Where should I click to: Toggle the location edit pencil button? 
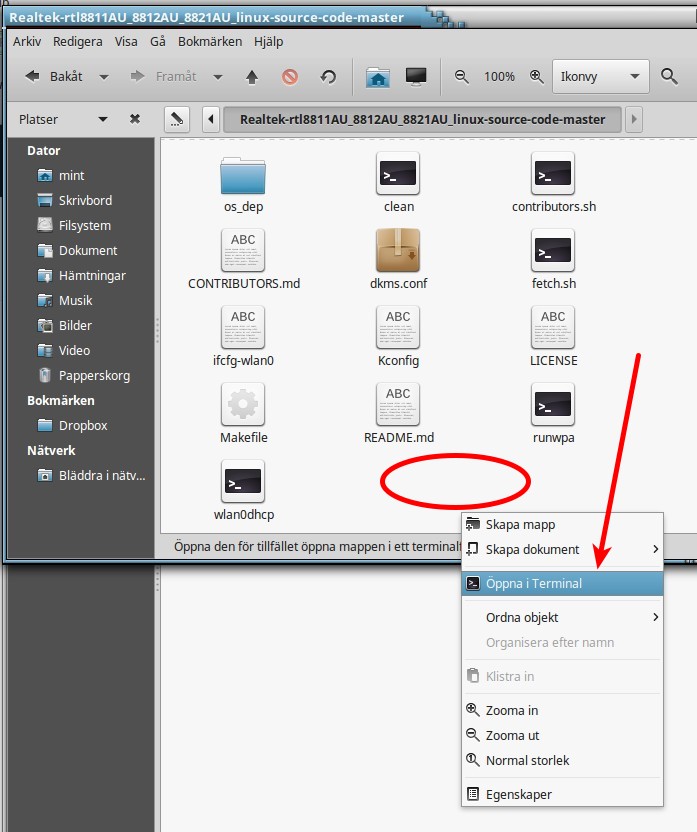(177, 119)
